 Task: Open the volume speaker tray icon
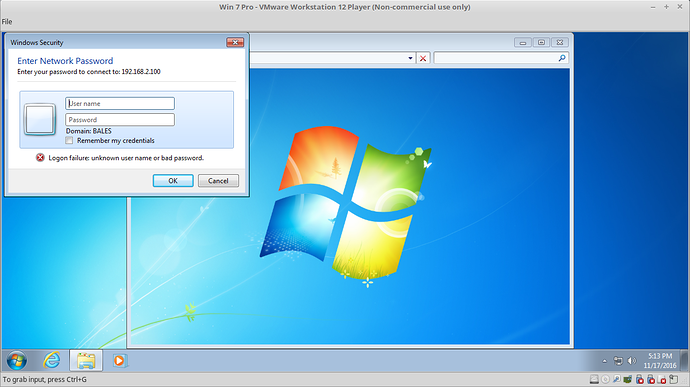coord(632,361)
